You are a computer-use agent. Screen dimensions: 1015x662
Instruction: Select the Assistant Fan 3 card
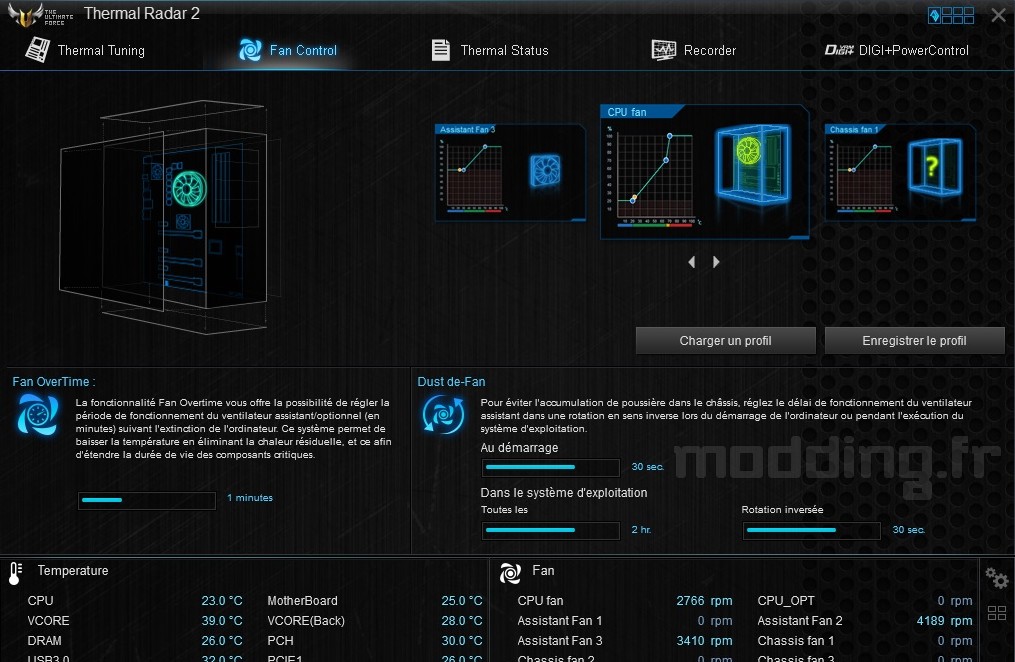(511, 173)
